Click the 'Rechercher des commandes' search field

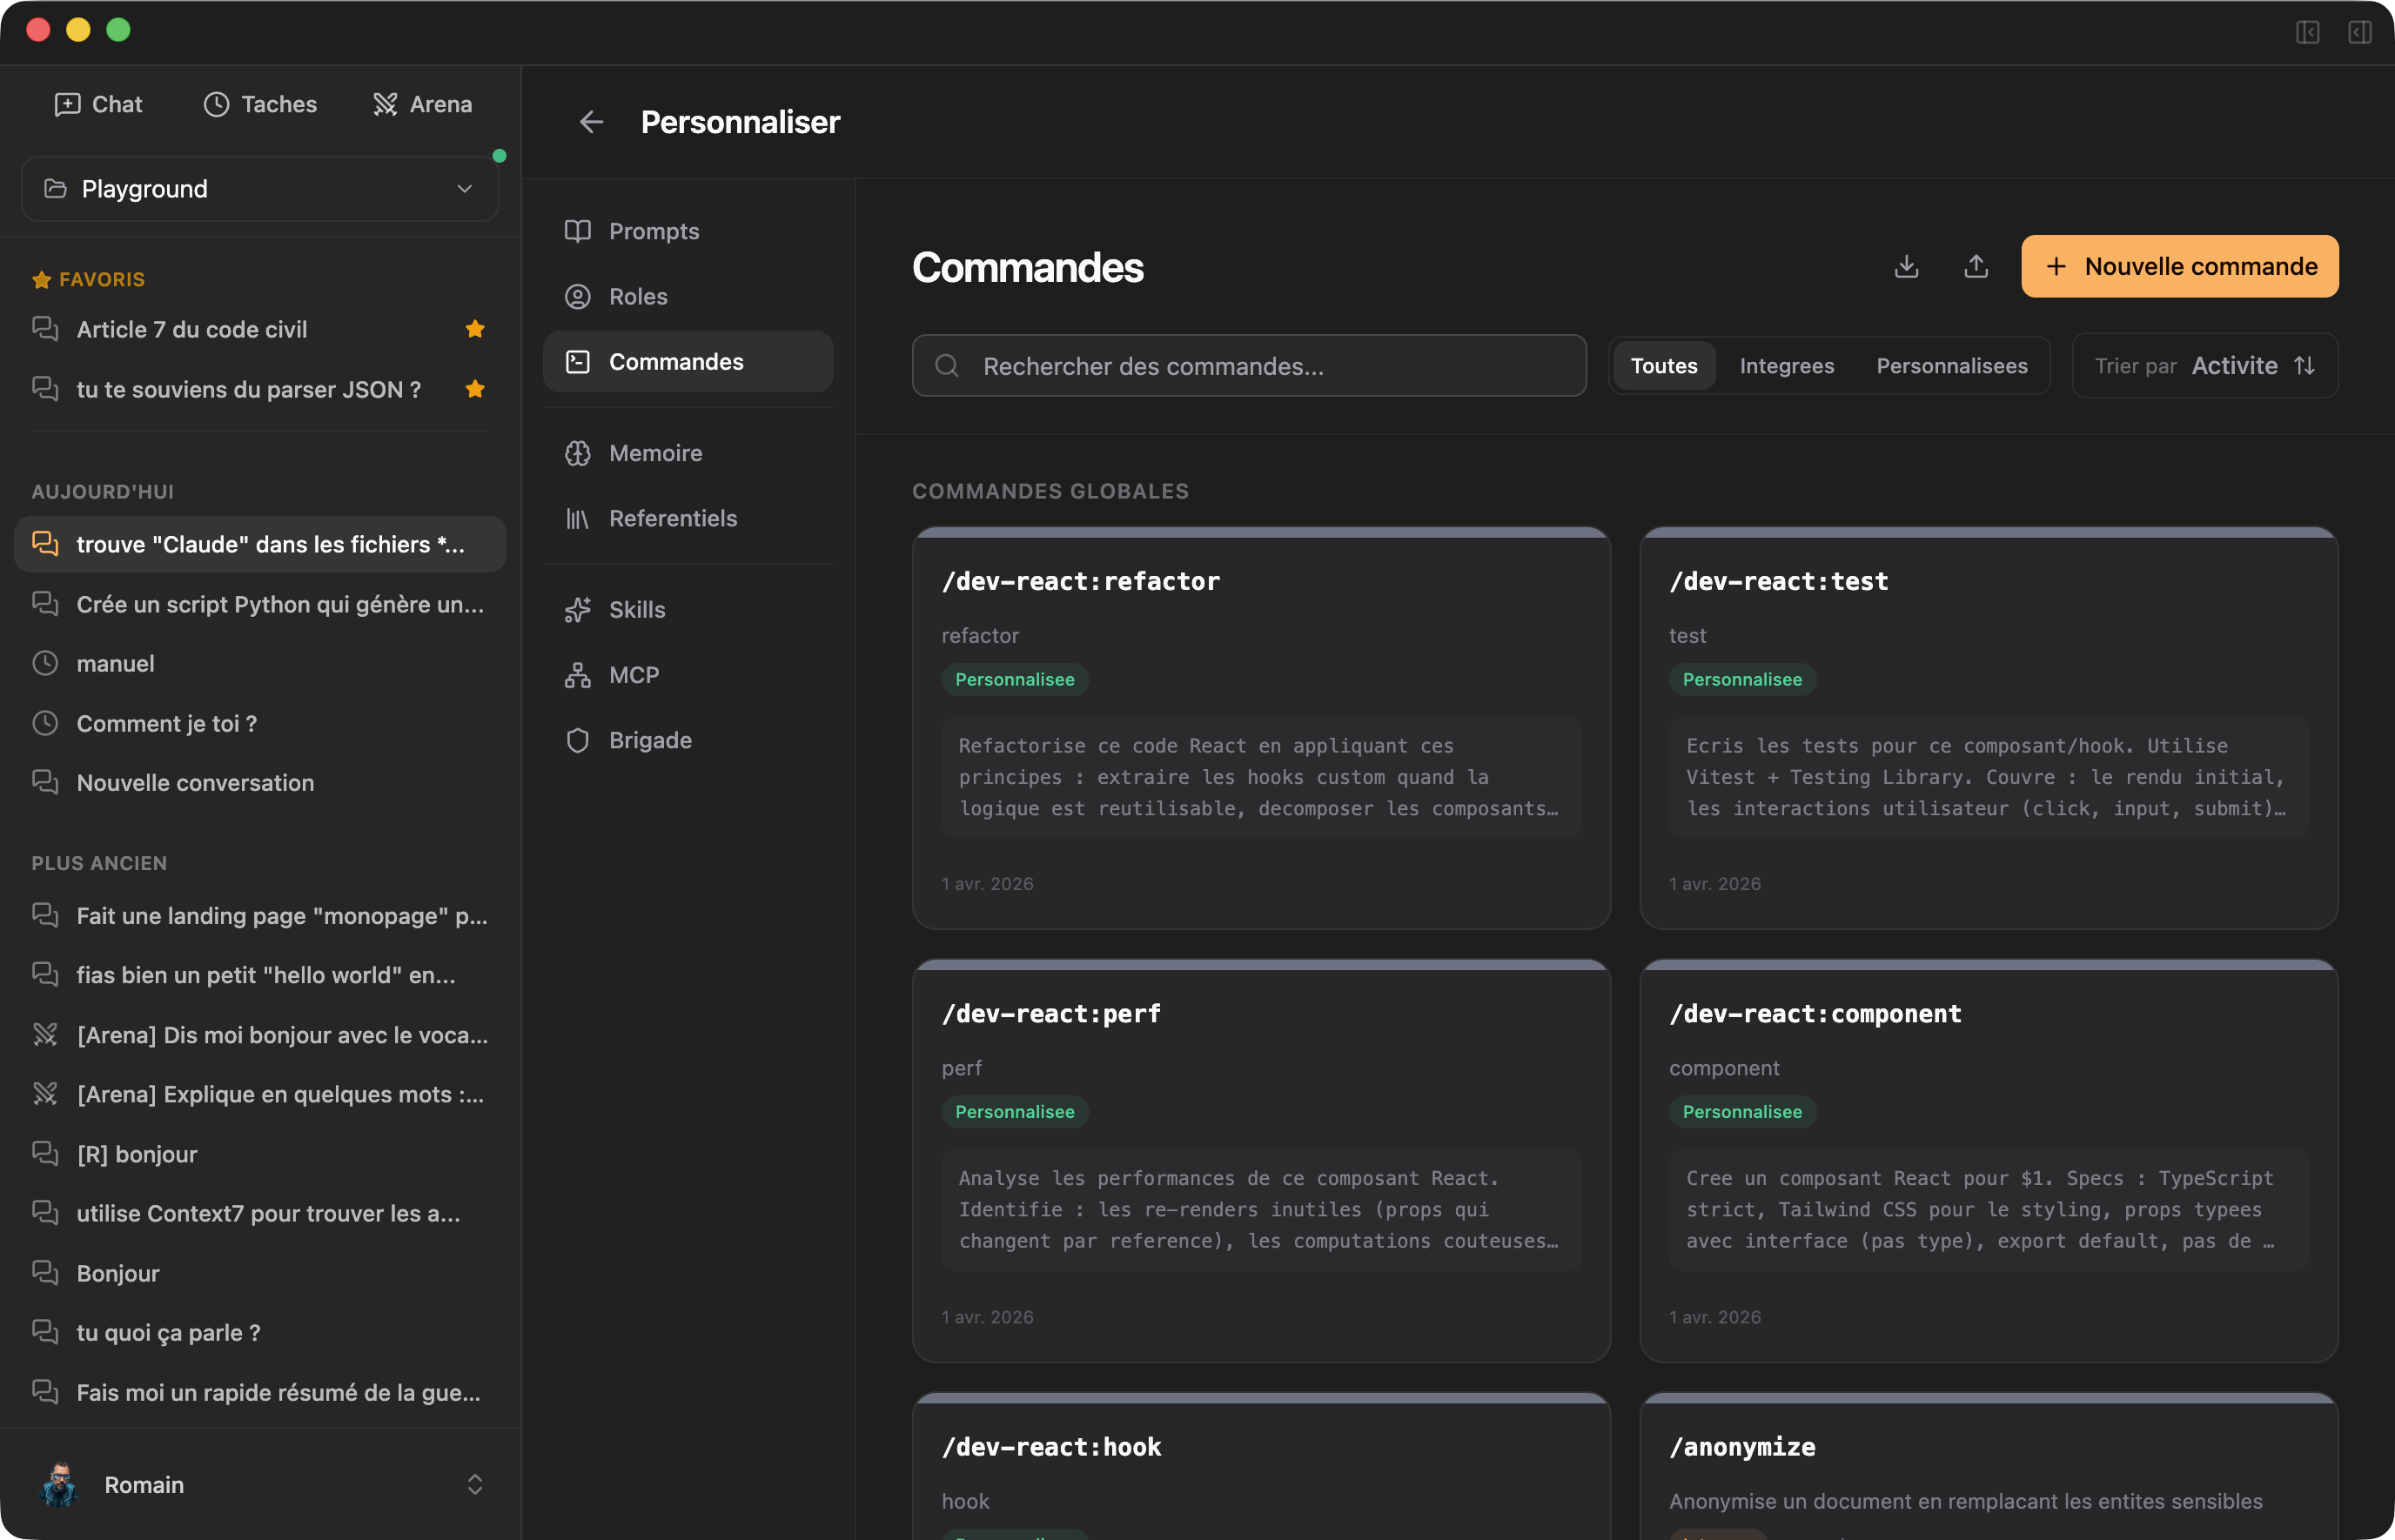pyautogui.click(x=1248, y=365)
